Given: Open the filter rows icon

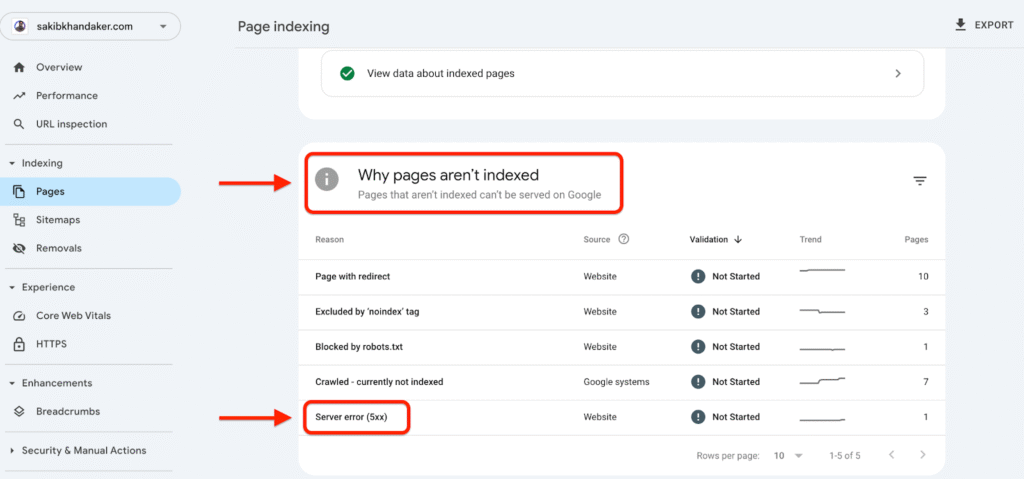Looking at the screenshot, I should (919, 181).
